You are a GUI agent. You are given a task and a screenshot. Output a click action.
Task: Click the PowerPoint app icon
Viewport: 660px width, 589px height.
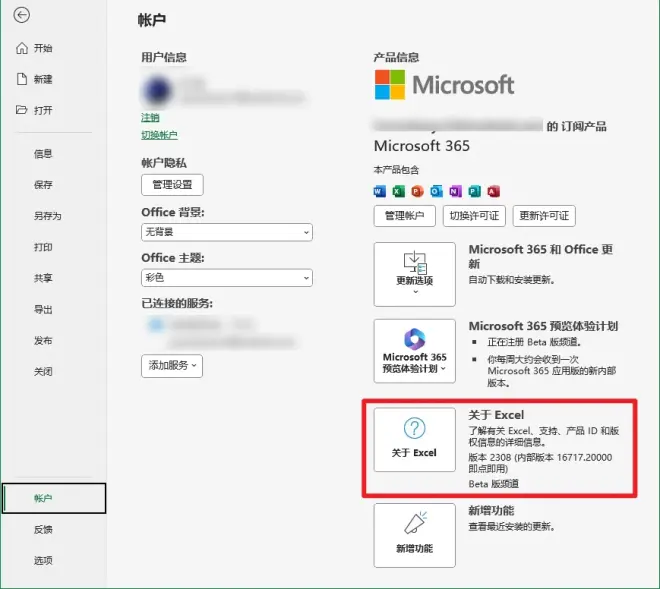pyautogui.click(x=417, y=192)
